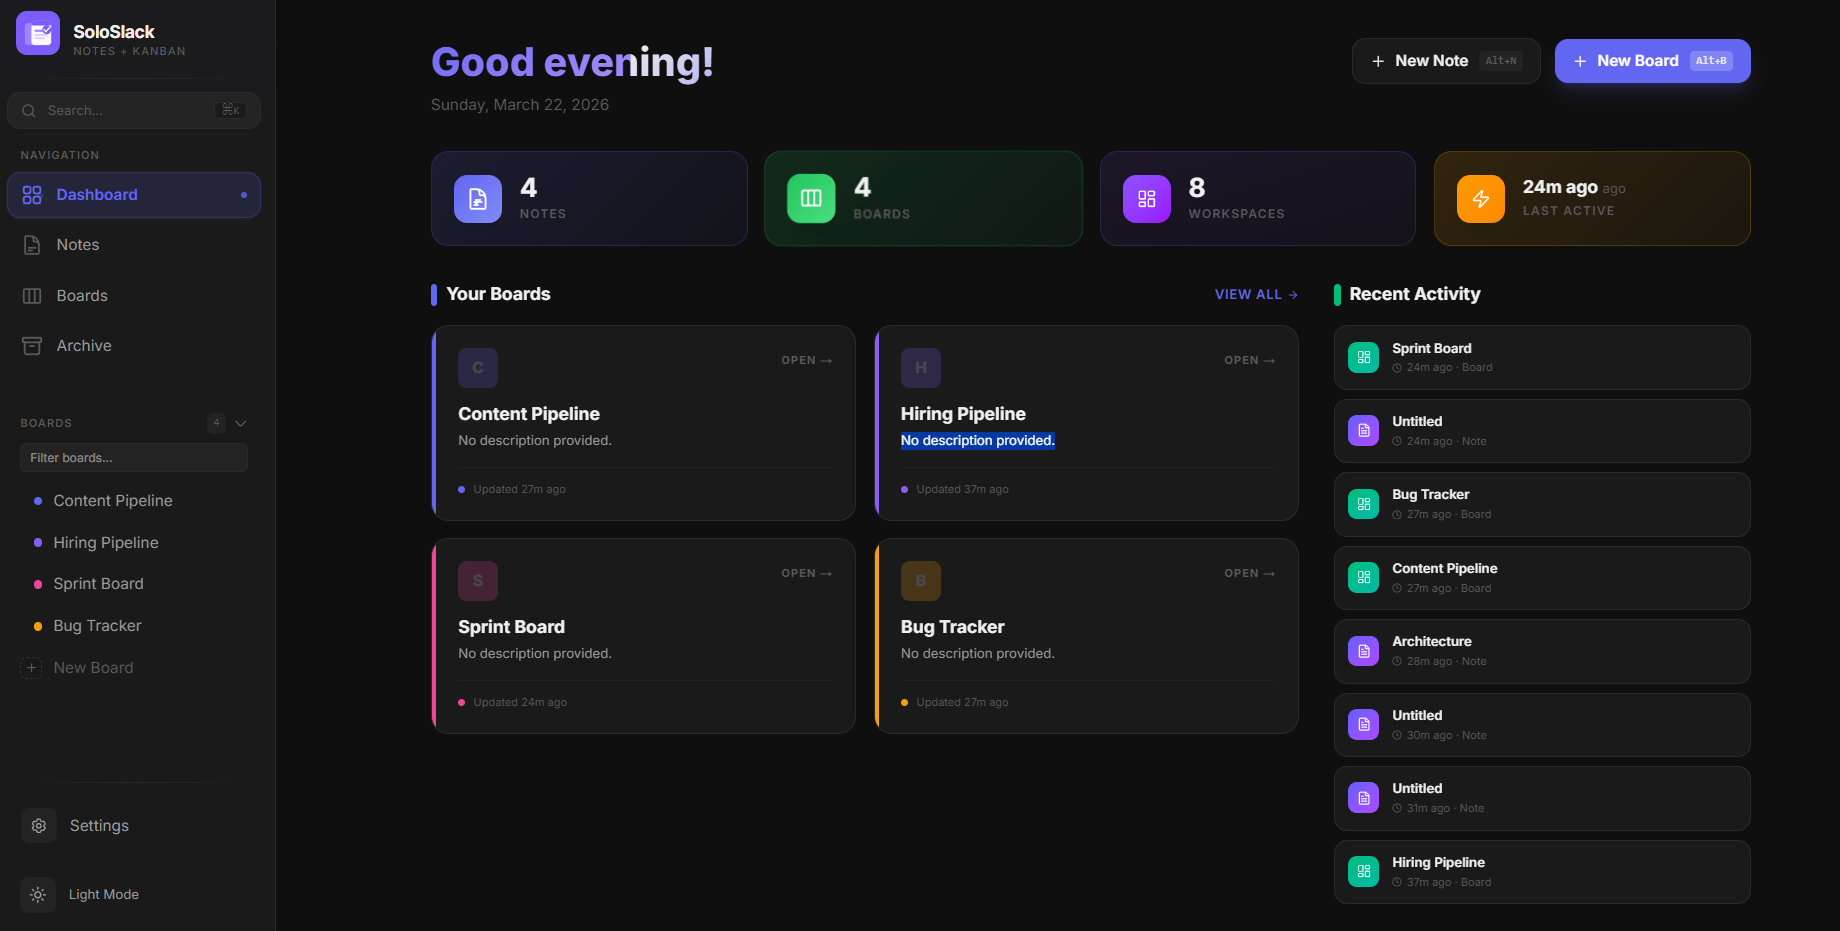Image resolution: width=1840 pixels, height=931 pixels.
Task: Click the green Boards stat icon
Action: (811, 198)
